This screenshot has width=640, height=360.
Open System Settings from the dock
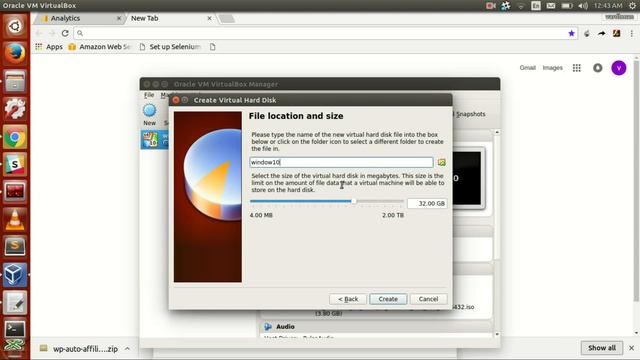tap(15, 109)
